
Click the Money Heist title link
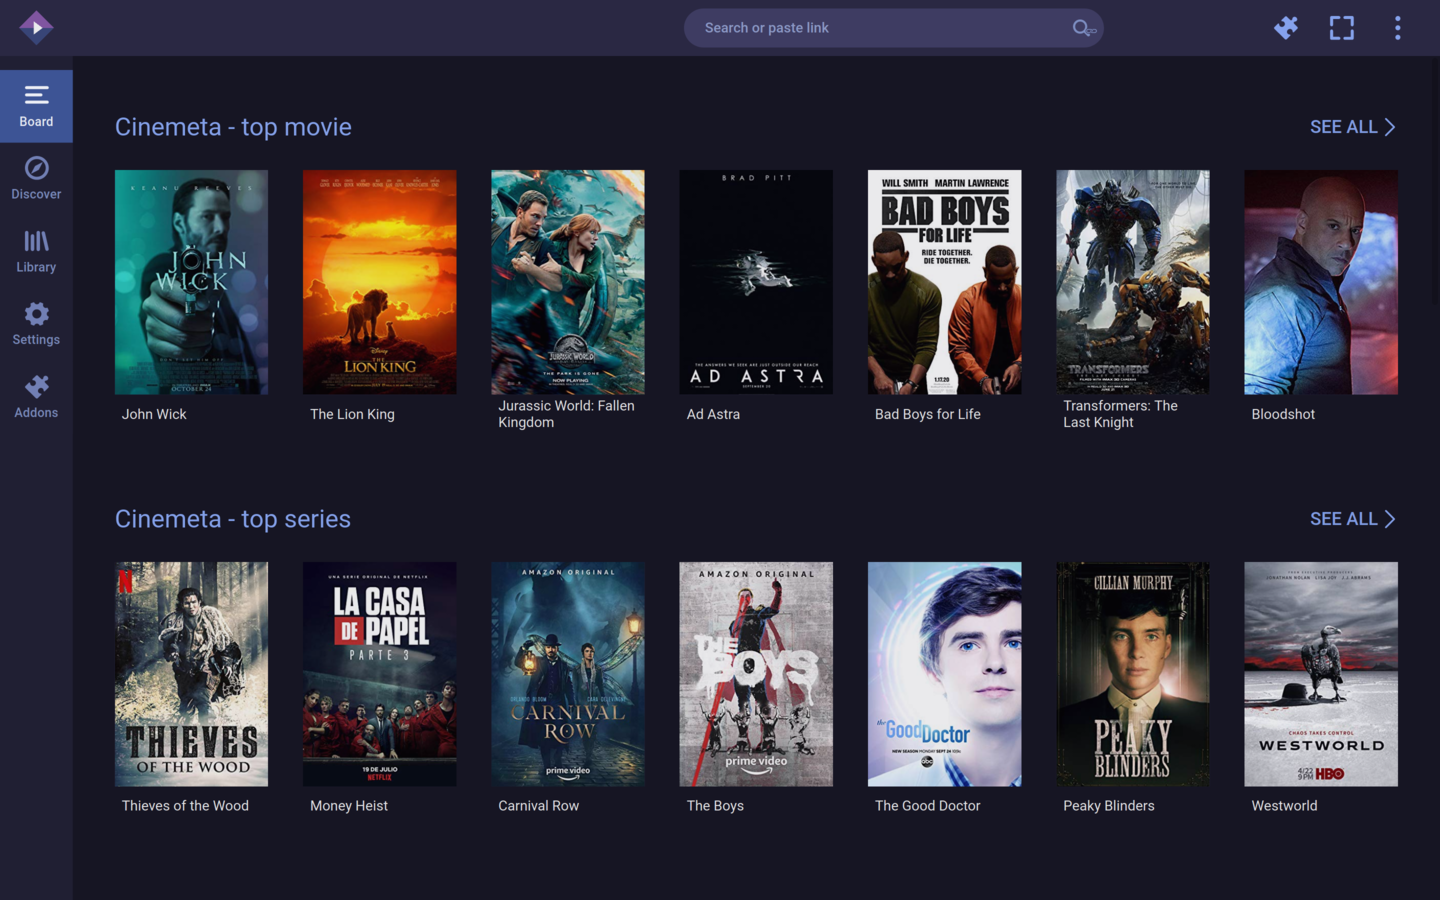click(x=349, y=806)
